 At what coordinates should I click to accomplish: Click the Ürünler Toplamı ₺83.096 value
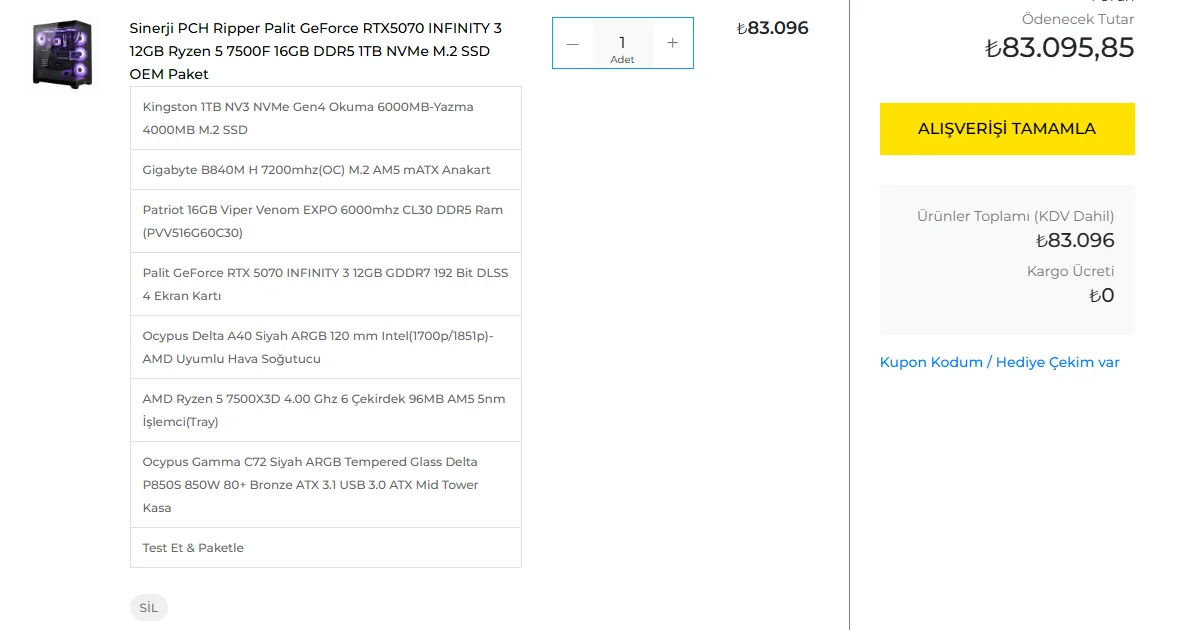[1075, 240]
